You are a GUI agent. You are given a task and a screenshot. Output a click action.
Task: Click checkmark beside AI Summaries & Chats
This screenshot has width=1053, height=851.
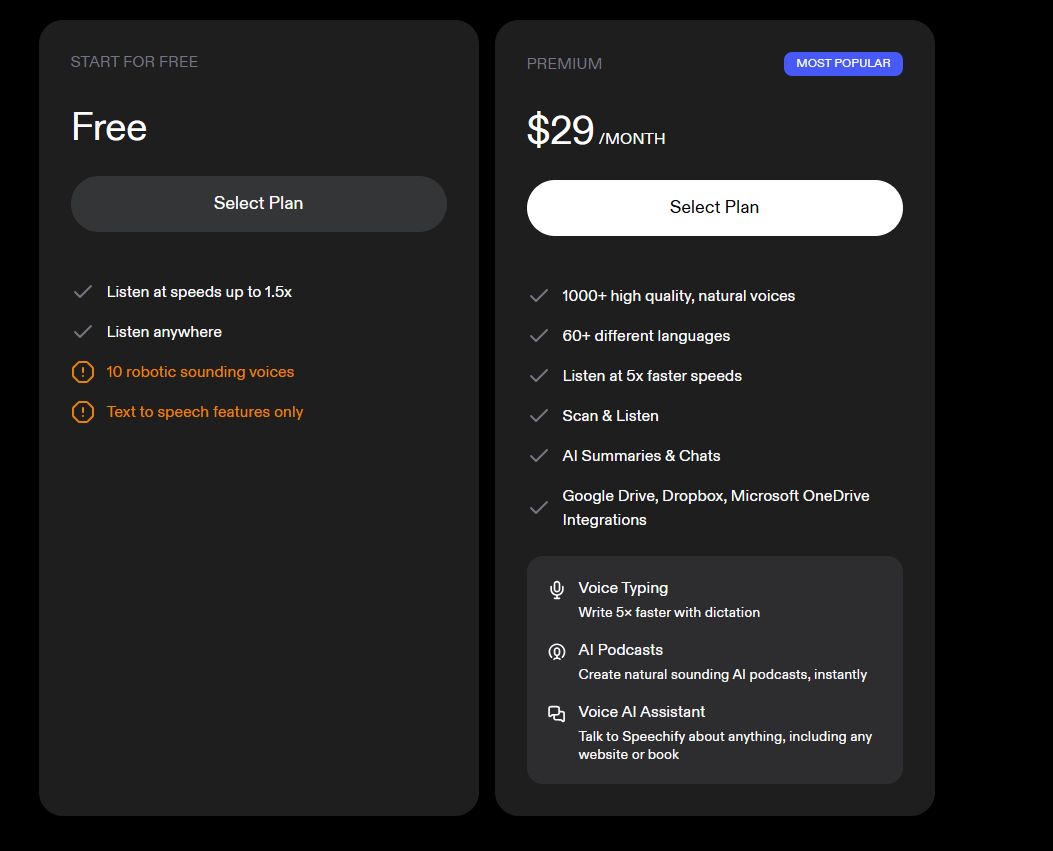[539, 456]
